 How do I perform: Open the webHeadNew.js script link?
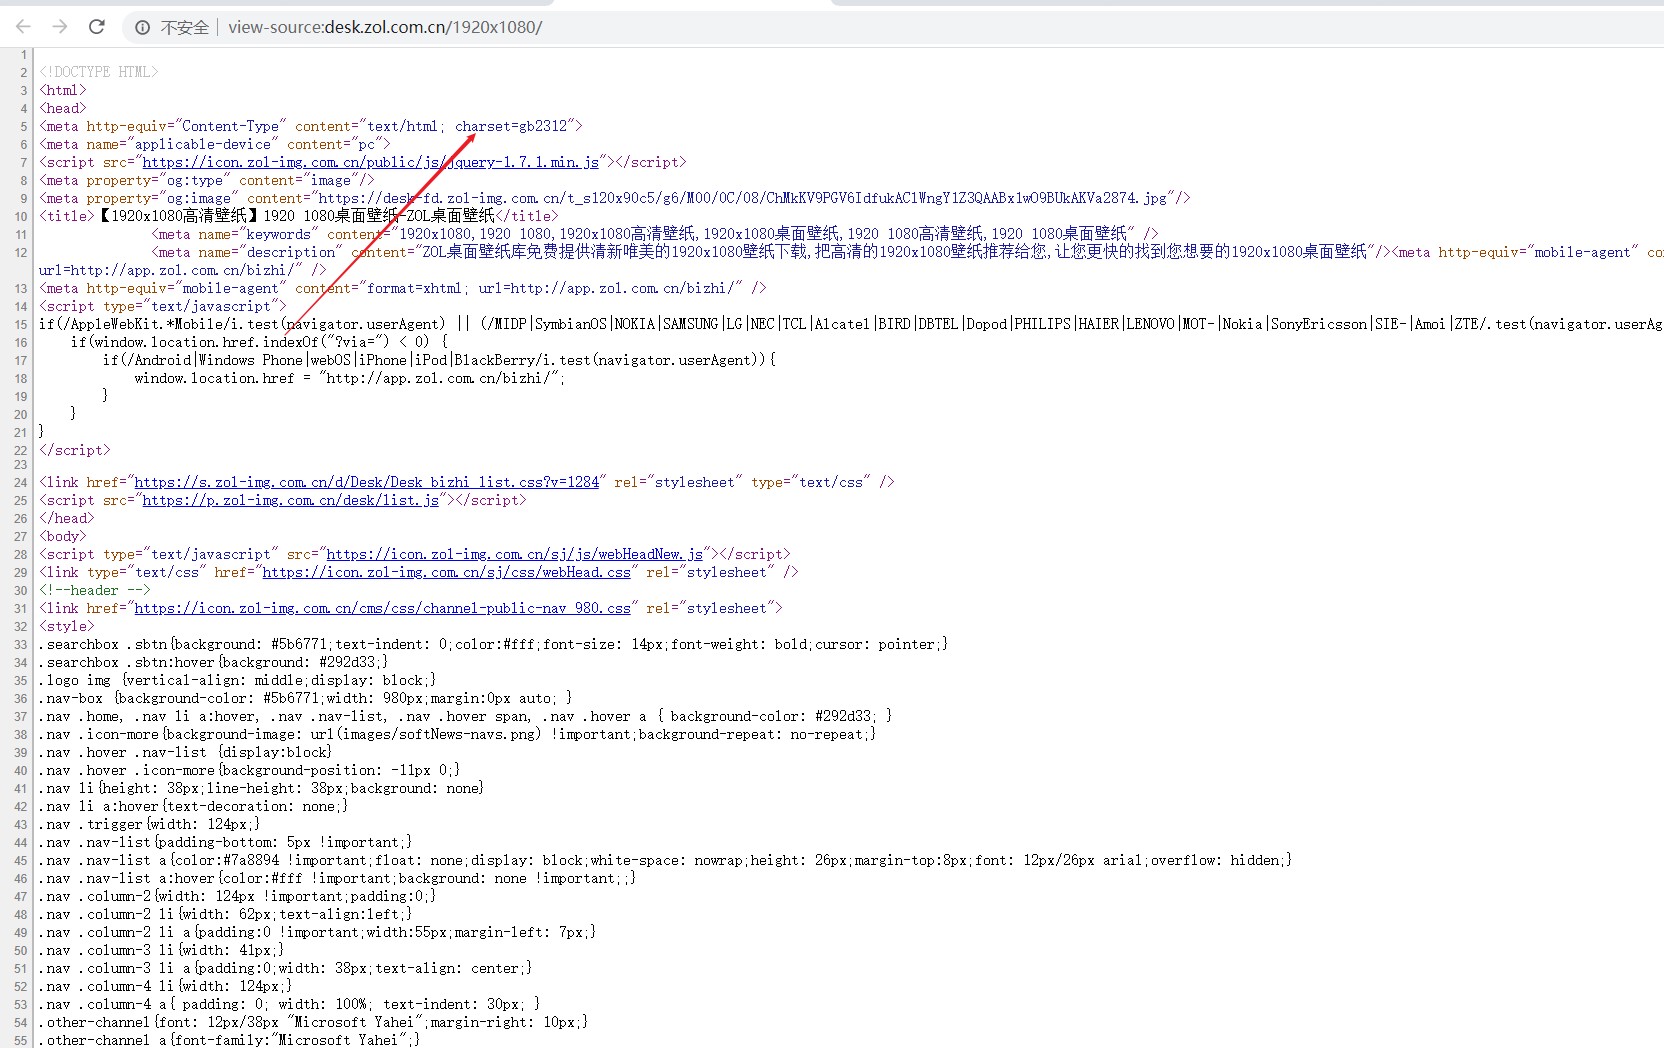(514, 554)
